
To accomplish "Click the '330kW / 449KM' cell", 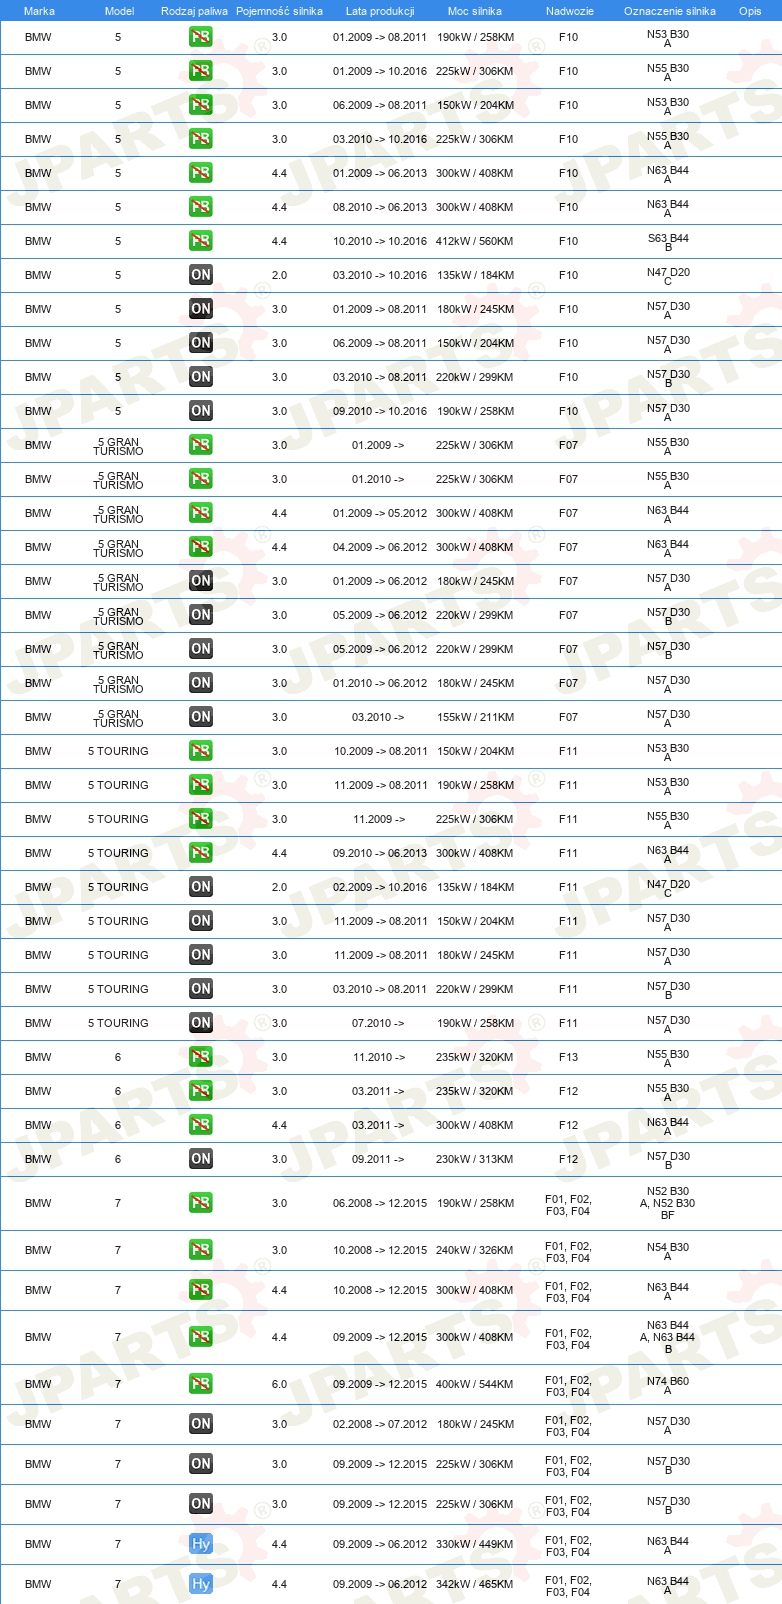I will pos(475,1544).
